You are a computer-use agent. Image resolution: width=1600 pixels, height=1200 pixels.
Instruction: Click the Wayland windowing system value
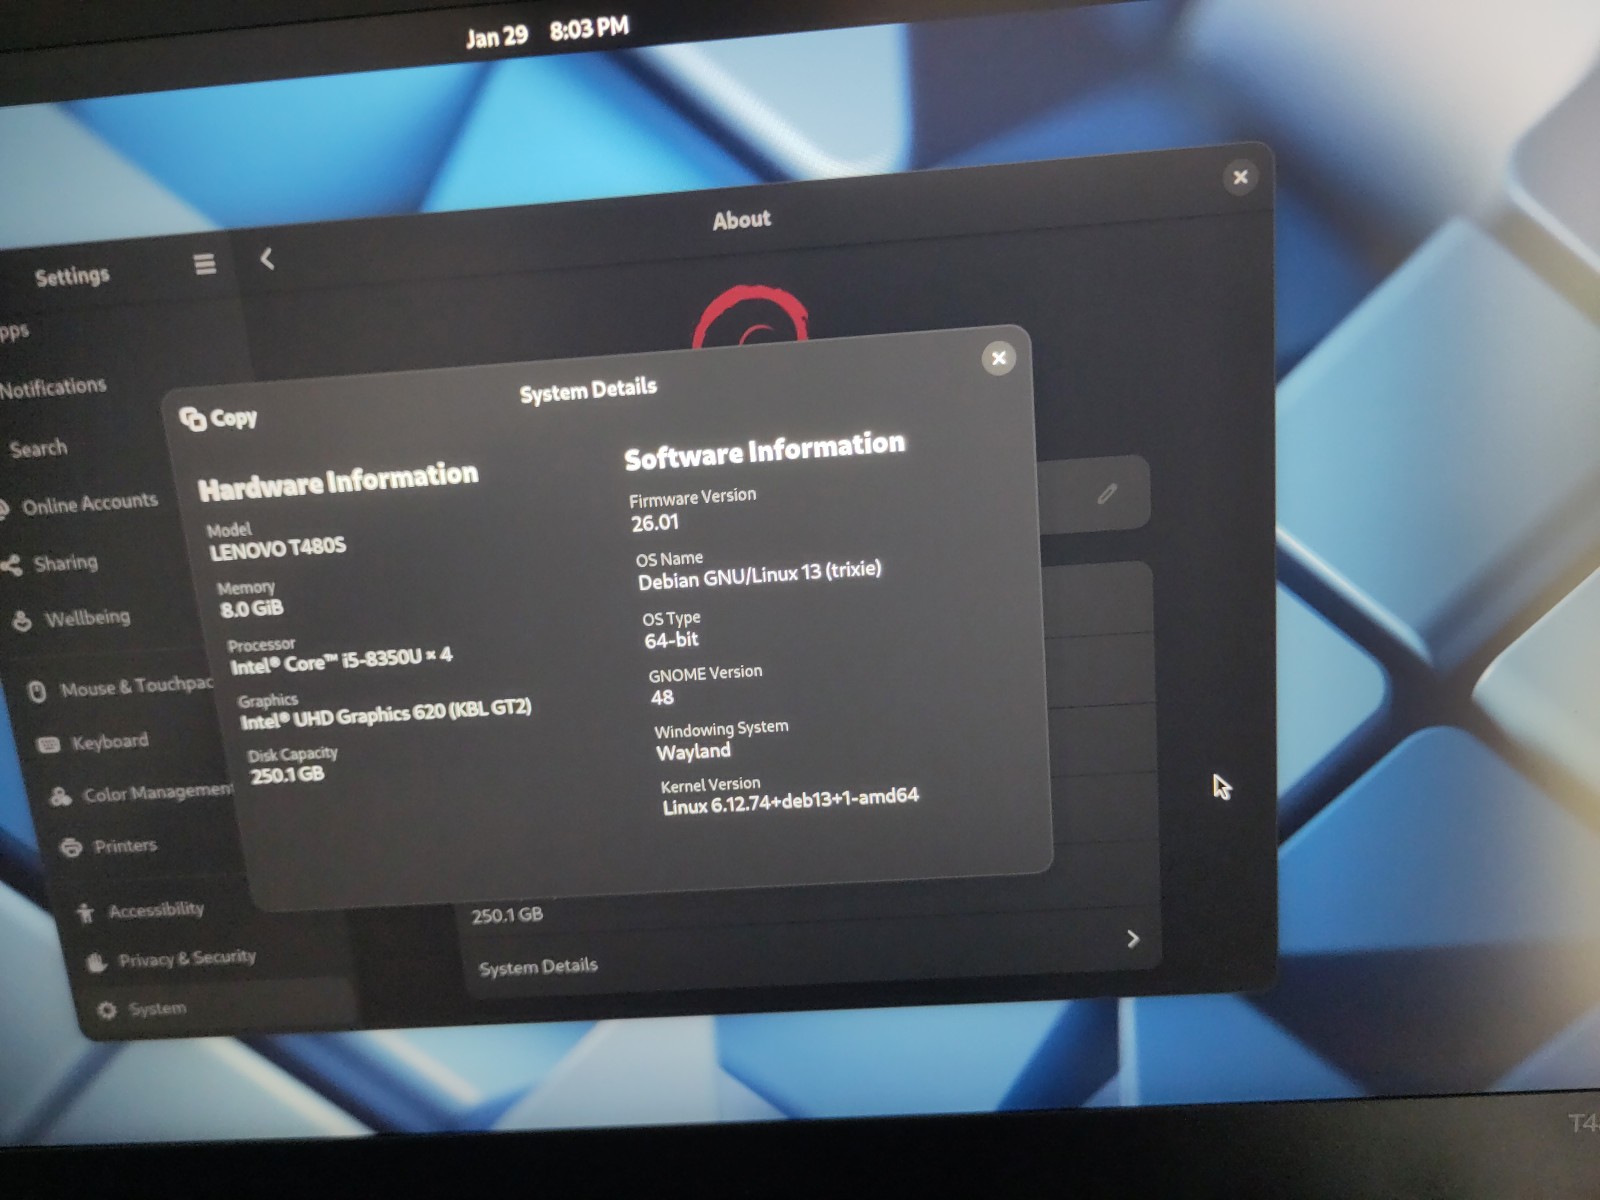693,751
